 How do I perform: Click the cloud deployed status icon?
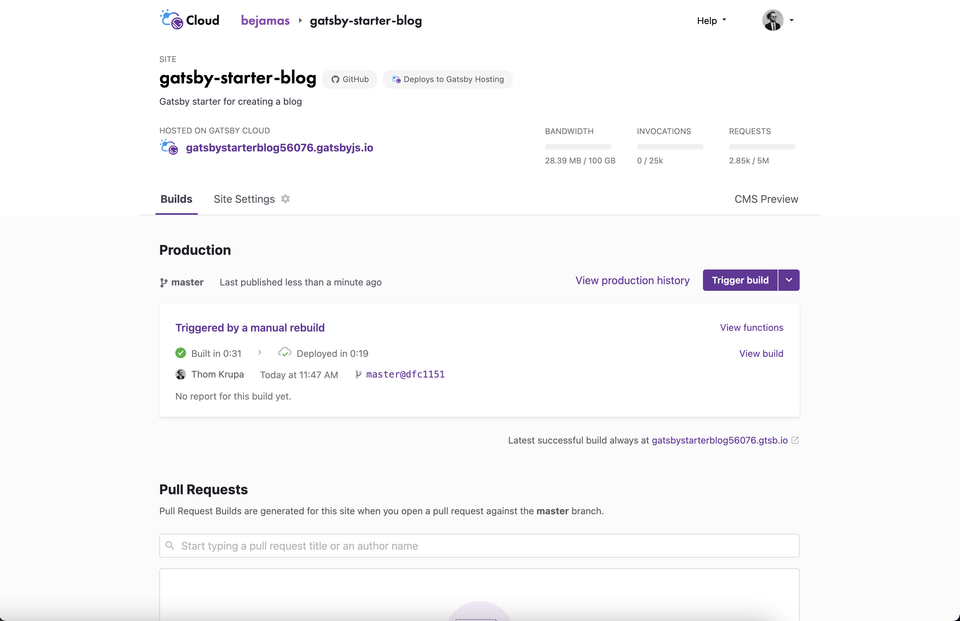[285, 353]
